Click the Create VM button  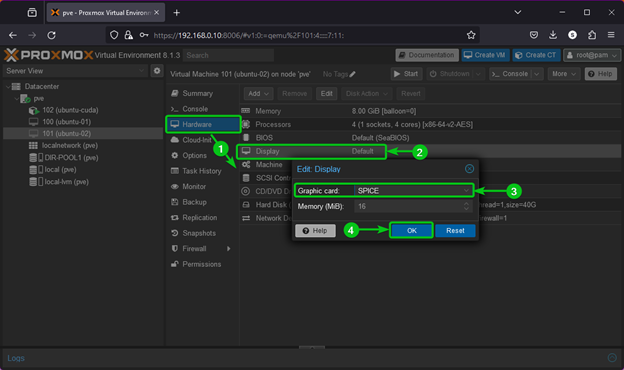[486, 55]
